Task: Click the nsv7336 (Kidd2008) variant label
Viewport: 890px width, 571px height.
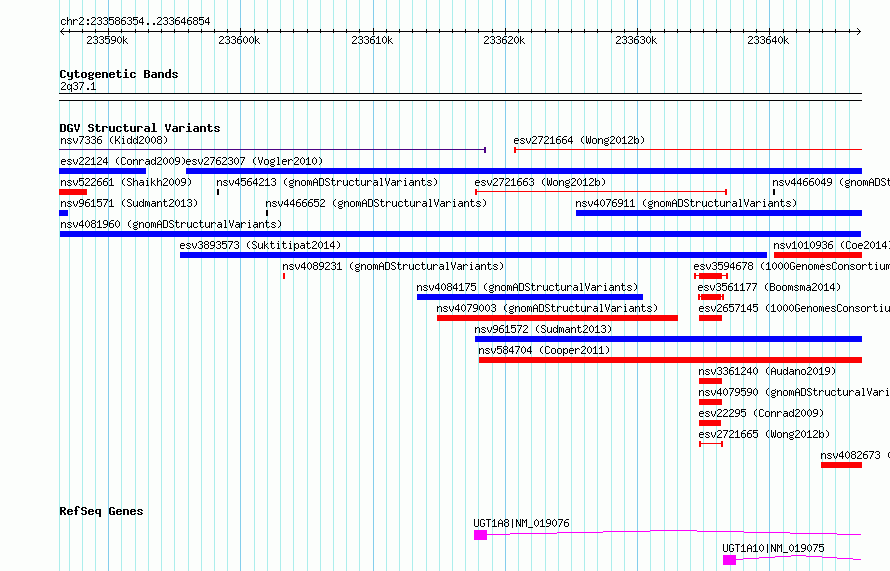Action: click(x=114, y=140)
